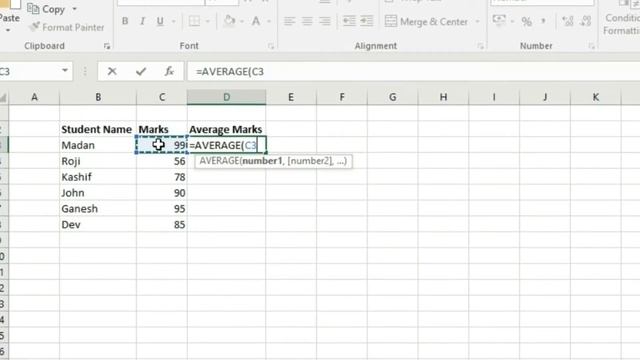Apply the Fill Color bucket
Image resolution: width=640 pixels, height=360 pixels.
click(x=229, y=21)
